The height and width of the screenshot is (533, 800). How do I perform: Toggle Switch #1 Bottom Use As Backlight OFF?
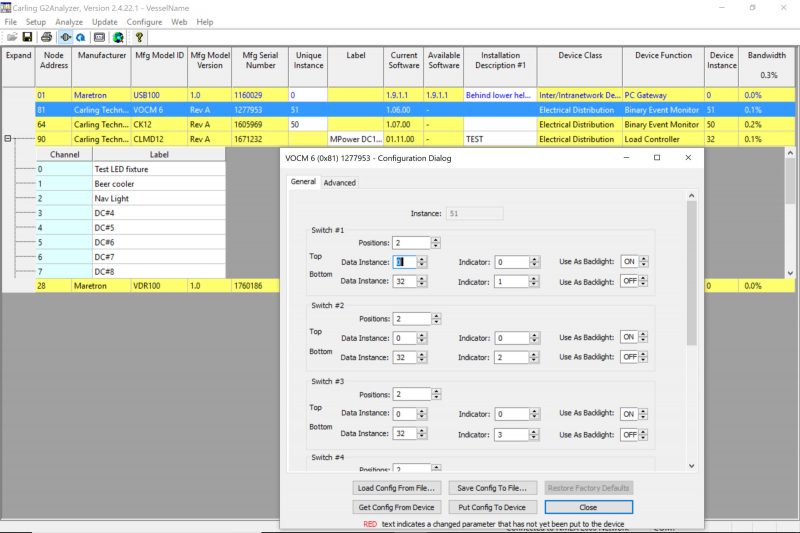[x=634, y=281]
